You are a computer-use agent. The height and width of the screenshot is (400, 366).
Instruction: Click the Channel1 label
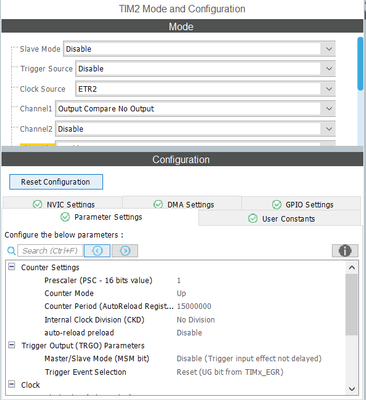pyautogui.click(x=36, y=109)
